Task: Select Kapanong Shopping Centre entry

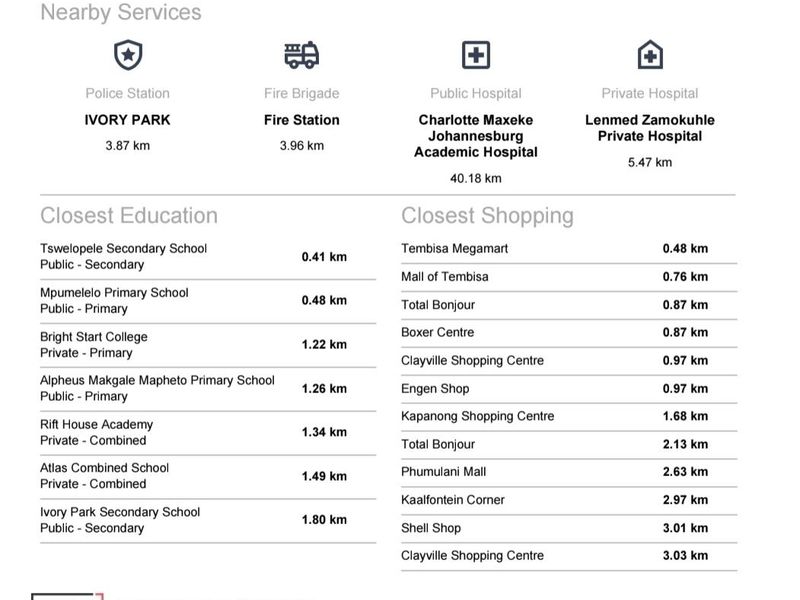Action: coord(569,416)
